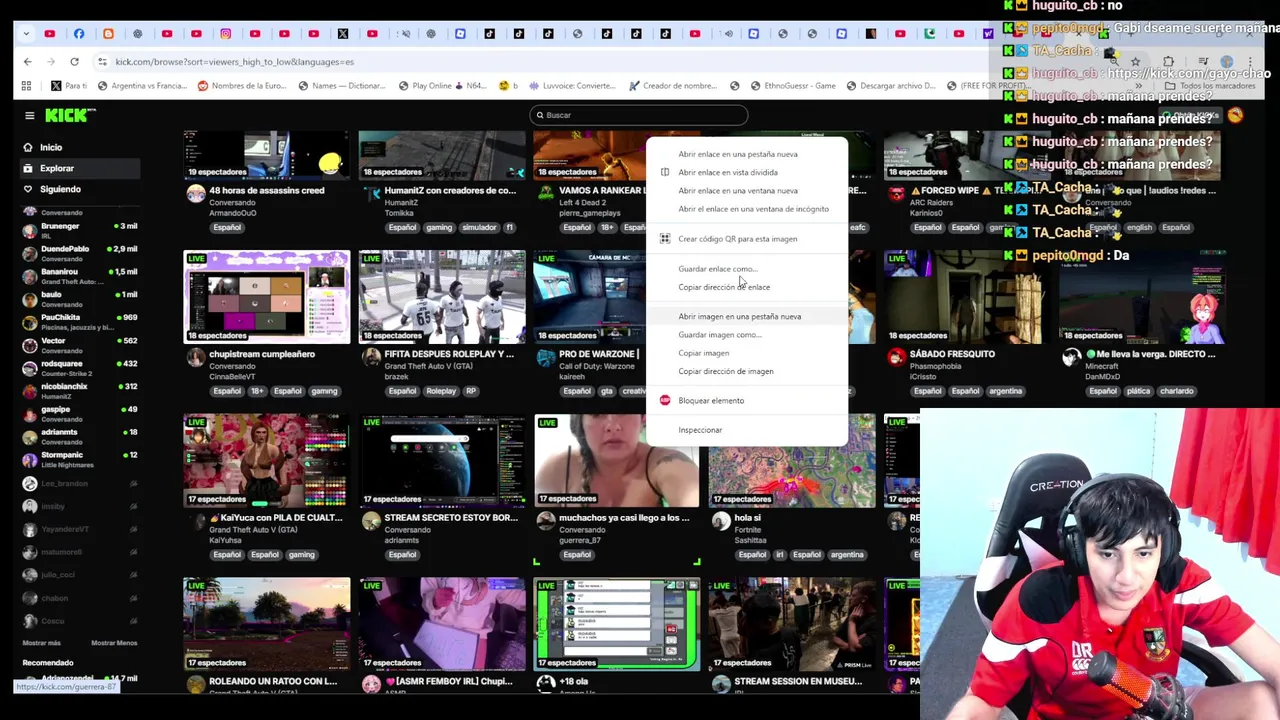1280x720 pixels.
Task: Click the 'argentina' tag under 'hola si' stream
Action: (847, 555)
